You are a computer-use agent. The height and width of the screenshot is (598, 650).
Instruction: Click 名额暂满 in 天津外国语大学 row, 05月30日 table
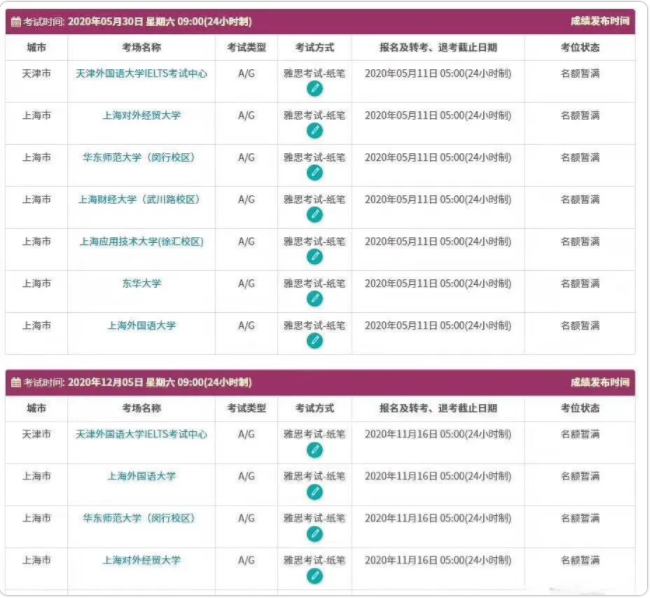580,74
